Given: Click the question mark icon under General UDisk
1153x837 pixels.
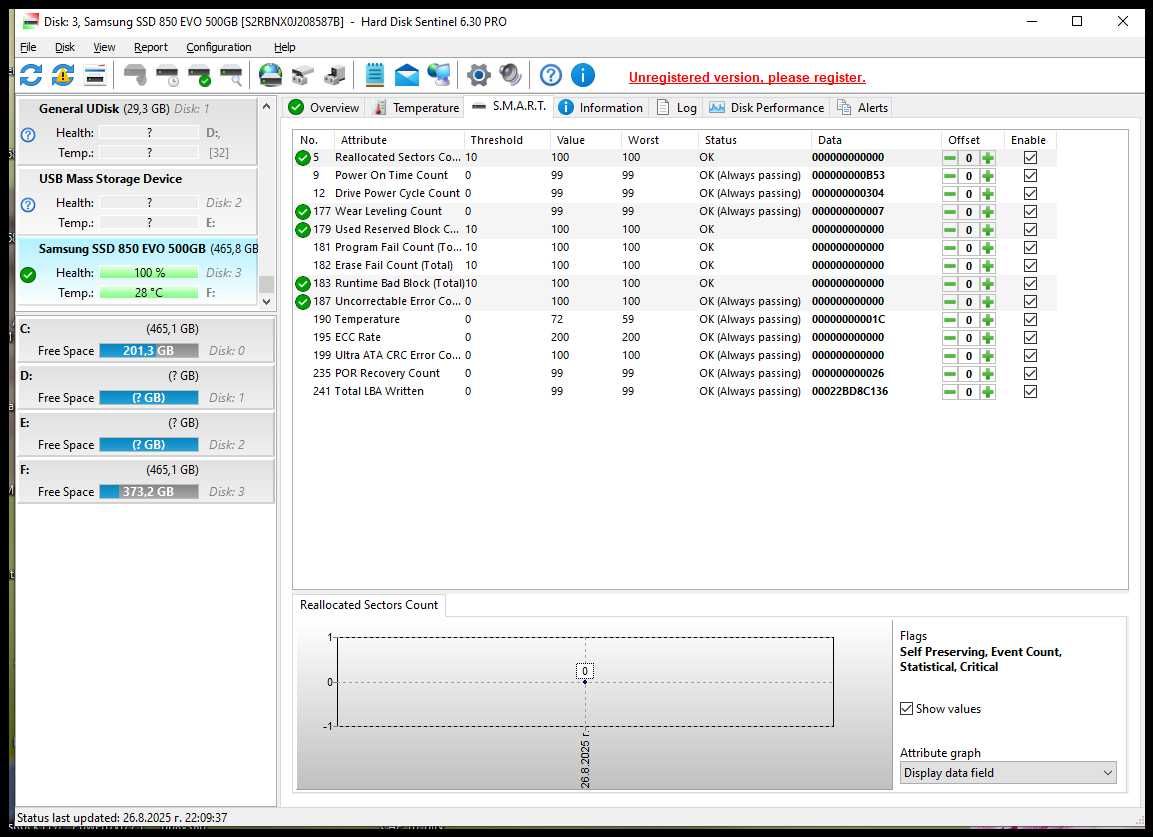Looking at the screenshot, I should click(28, 135).
